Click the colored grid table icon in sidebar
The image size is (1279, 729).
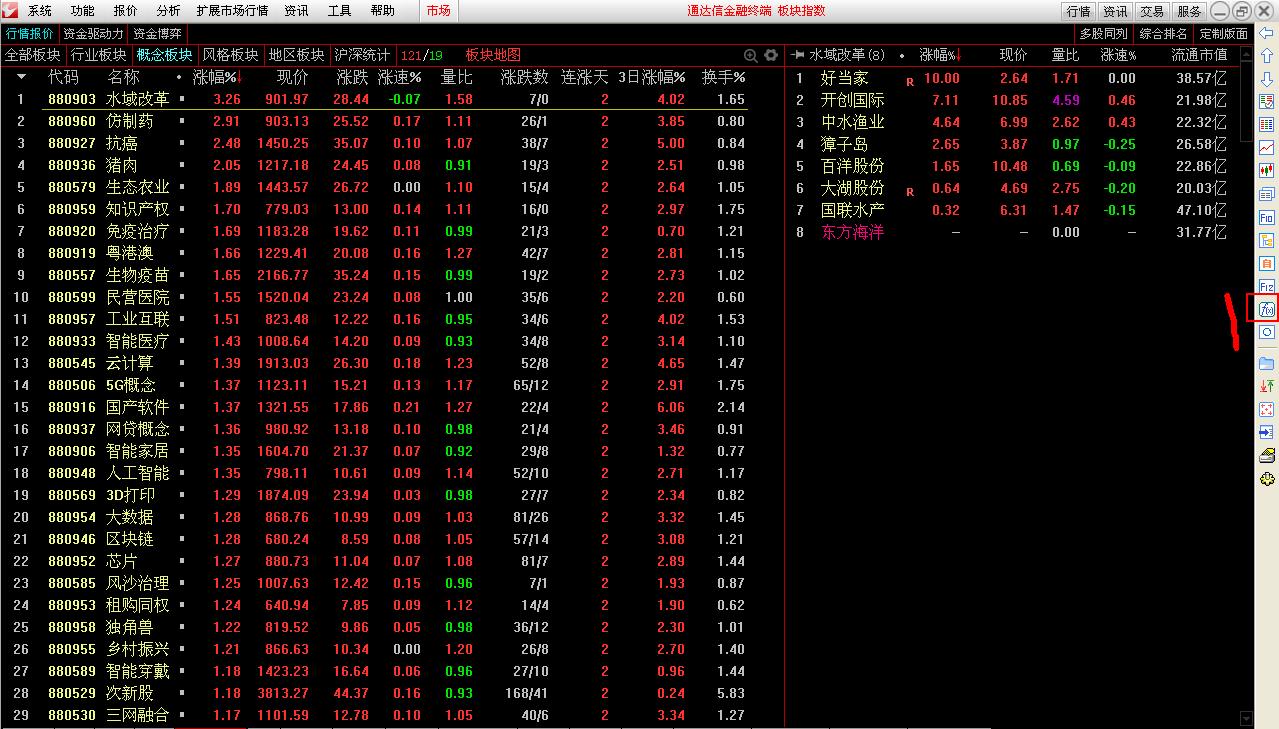point(1266,125)
